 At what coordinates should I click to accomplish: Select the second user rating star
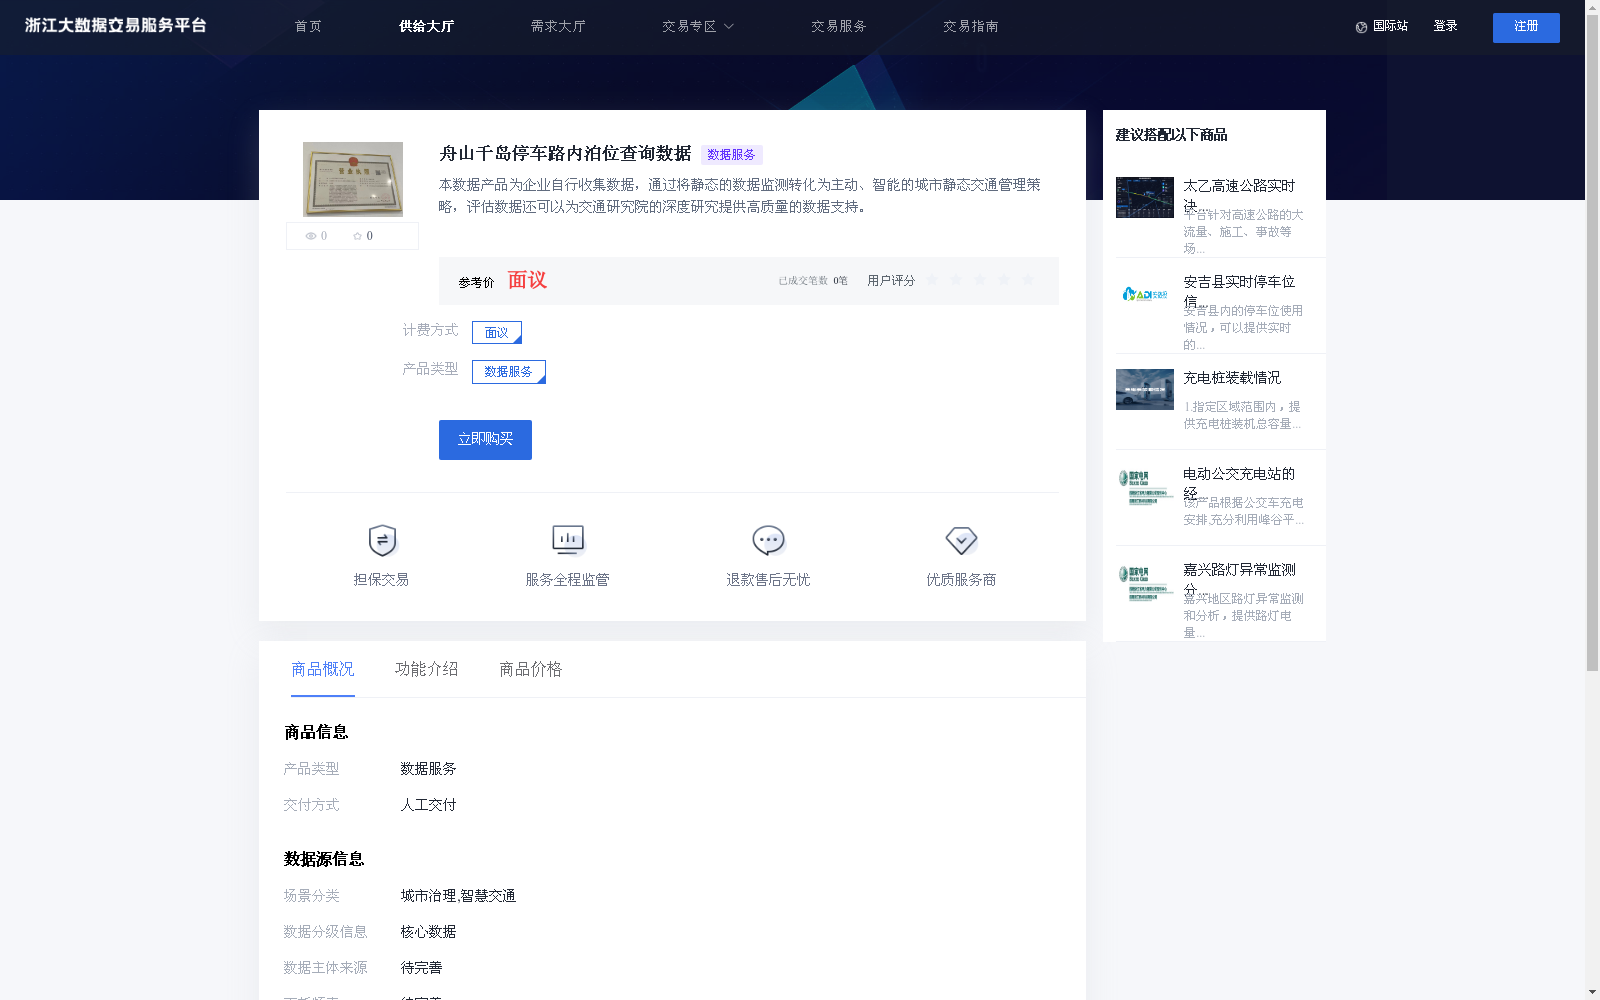[x=956, y=280]
